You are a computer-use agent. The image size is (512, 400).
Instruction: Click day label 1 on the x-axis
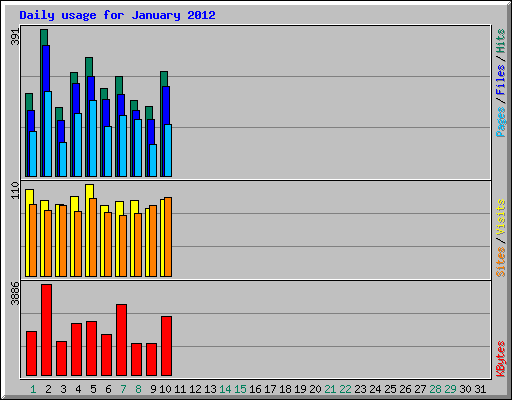[x=33, y=389]
